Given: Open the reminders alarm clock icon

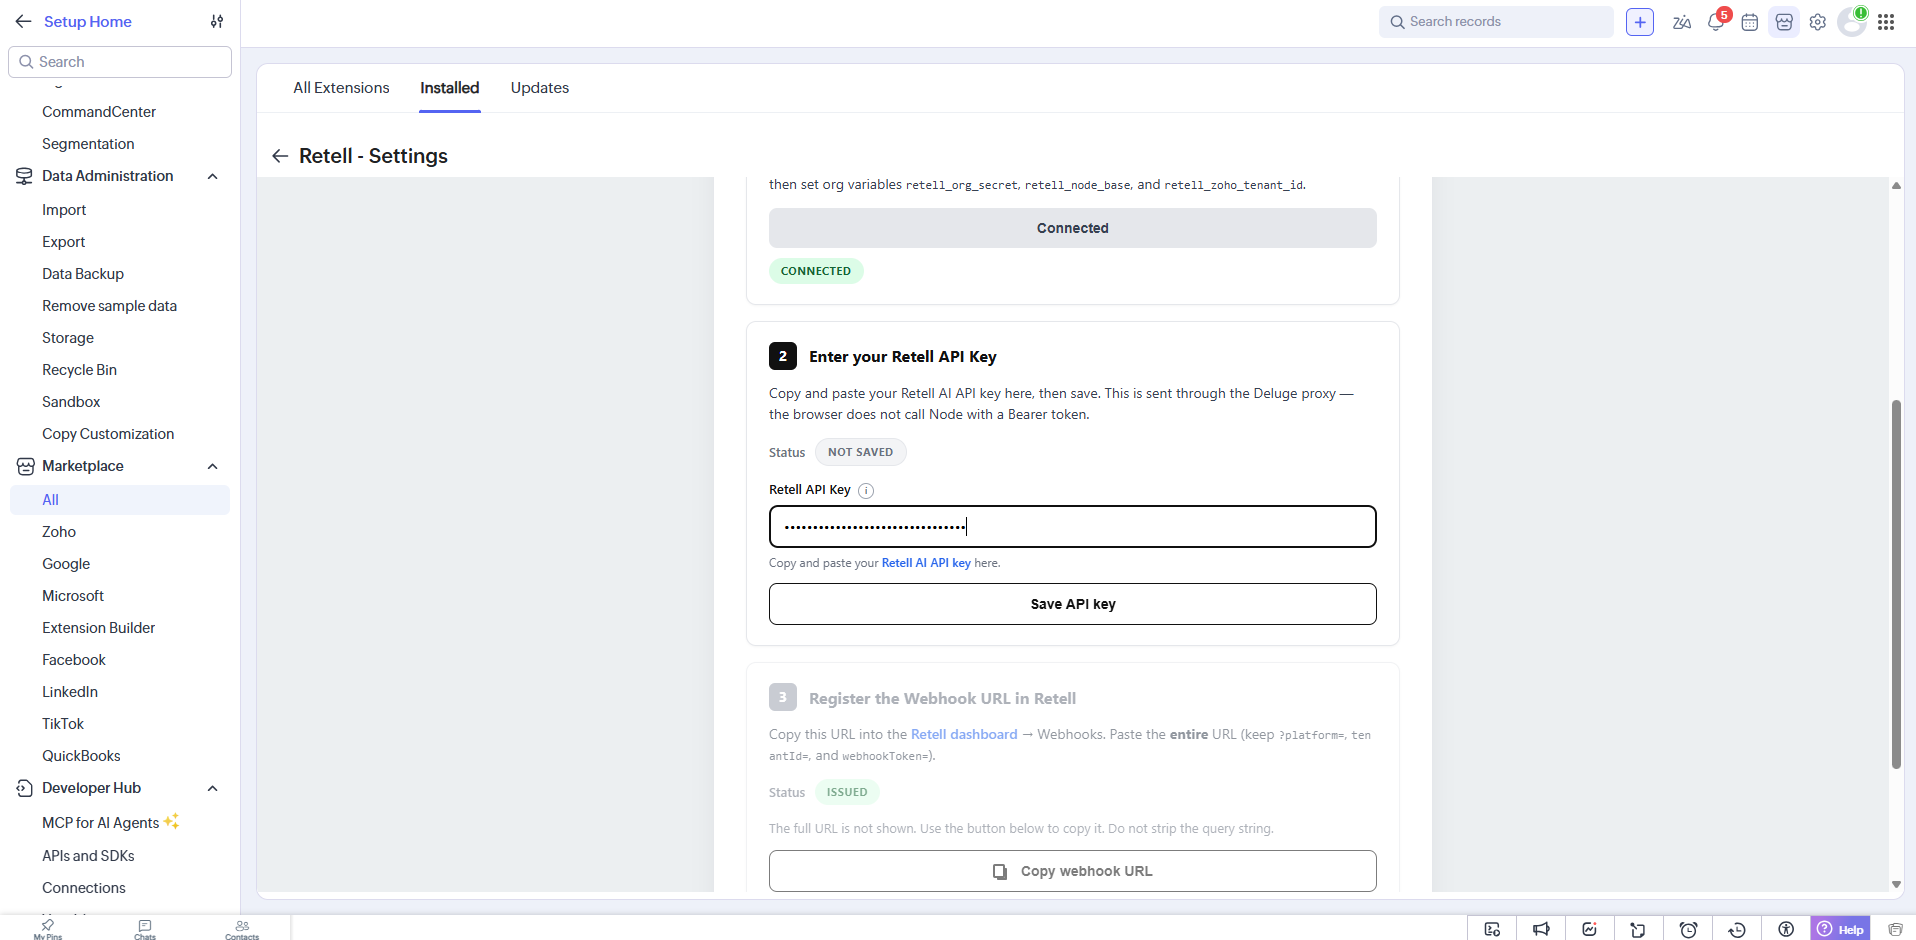Looking at the screenshot, I should coord(1688,929).
